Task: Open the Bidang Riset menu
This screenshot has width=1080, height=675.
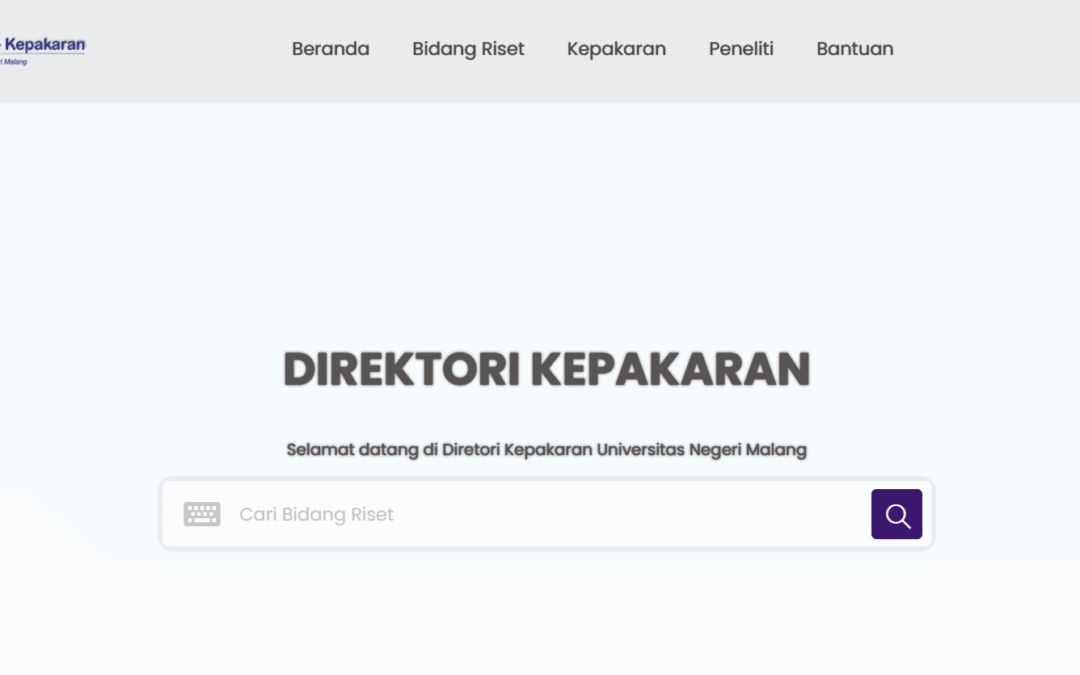Action: point(468,49)
